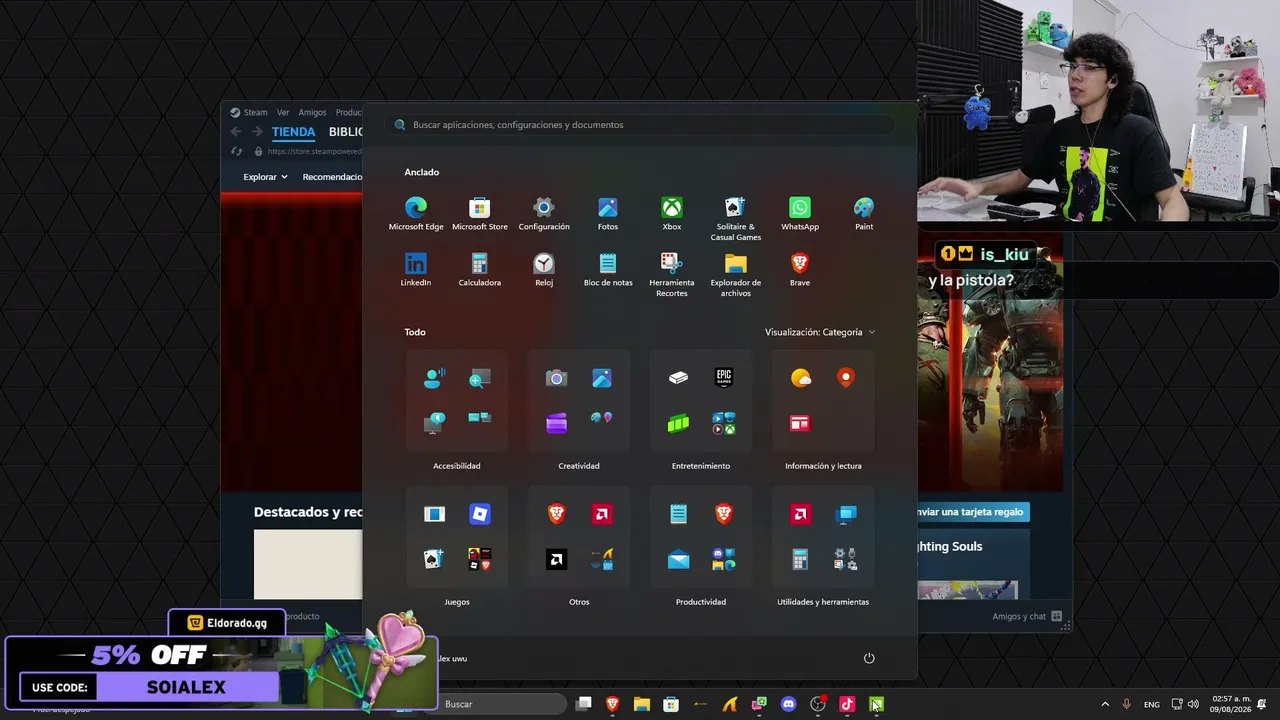
Task: Launch Herramienta Recortes snipping tool
Action: pos(672,275)
